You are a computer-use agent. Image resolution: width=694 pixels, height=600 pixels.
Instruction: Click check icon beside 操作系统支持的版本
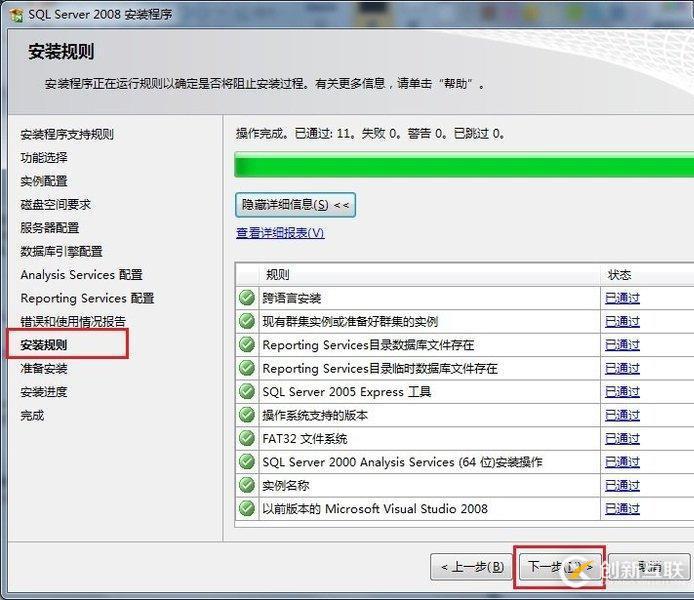tap(247, 415)
